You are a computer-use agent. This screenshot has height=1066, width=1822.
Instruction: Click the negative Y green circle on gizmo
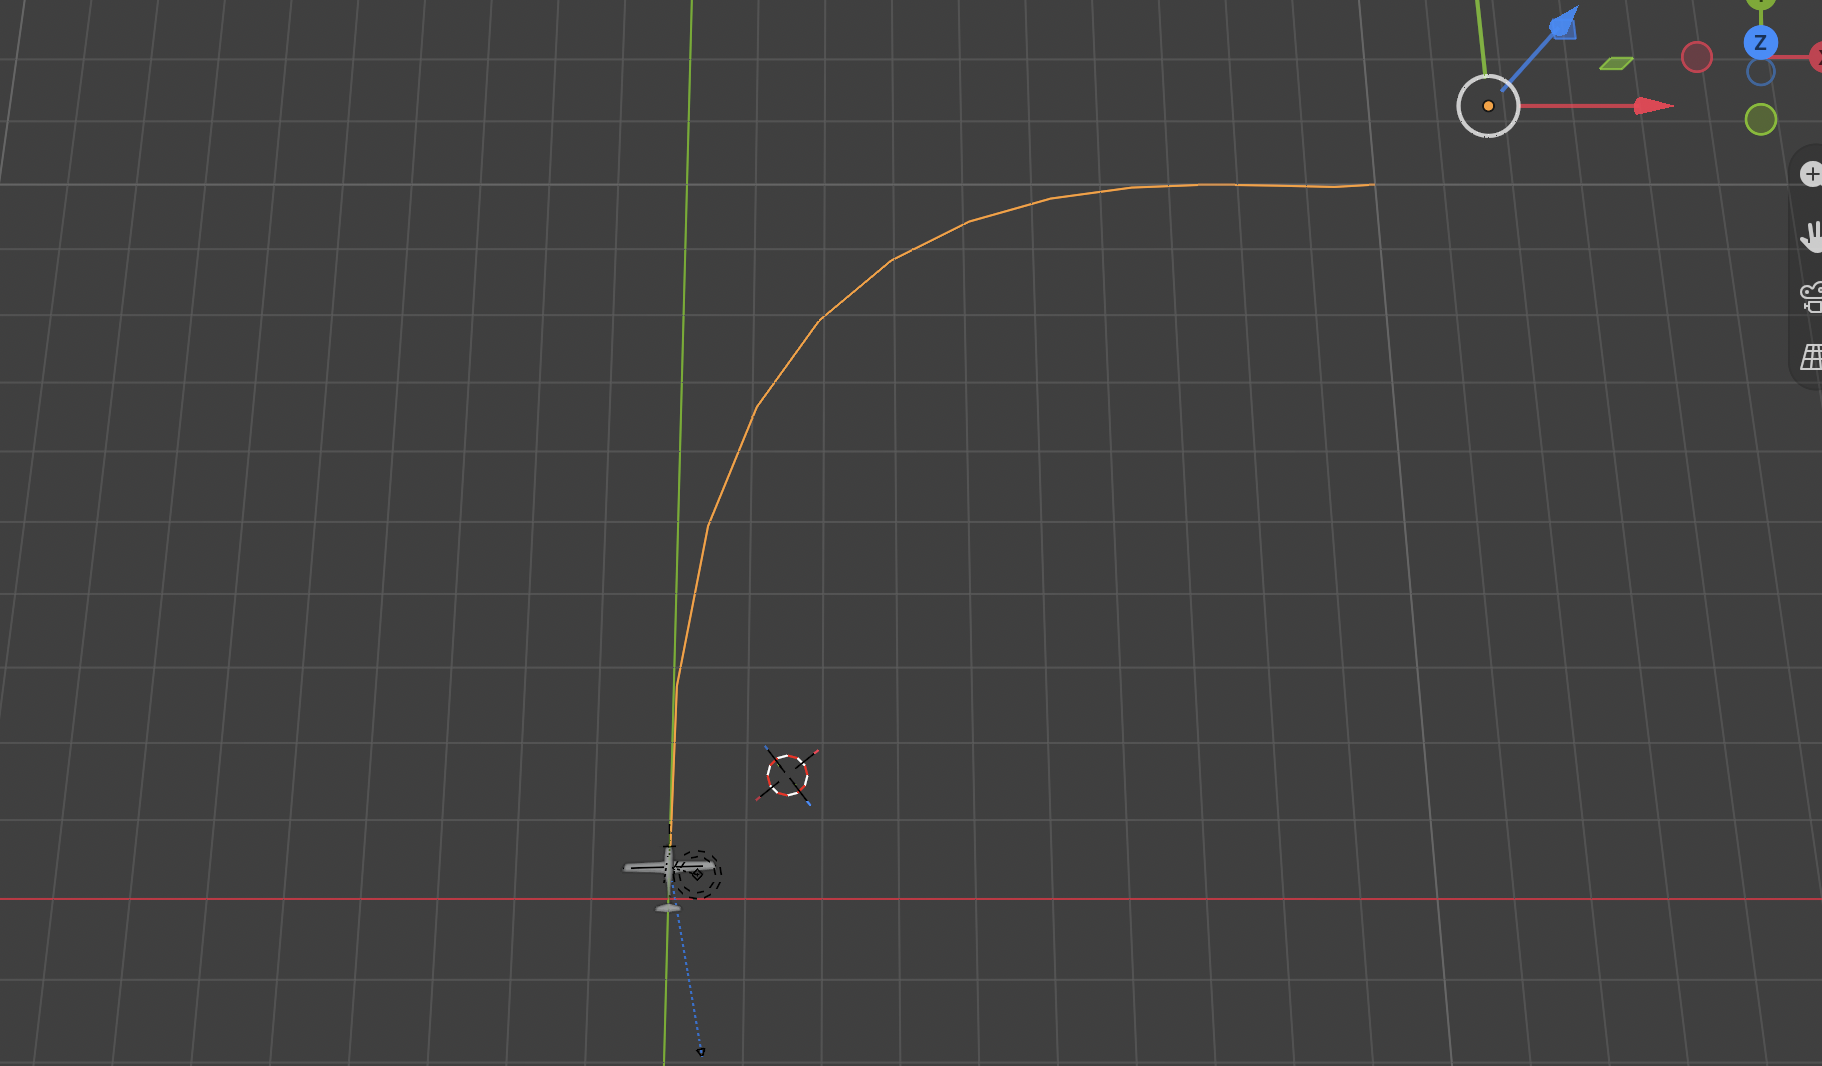1761,119
